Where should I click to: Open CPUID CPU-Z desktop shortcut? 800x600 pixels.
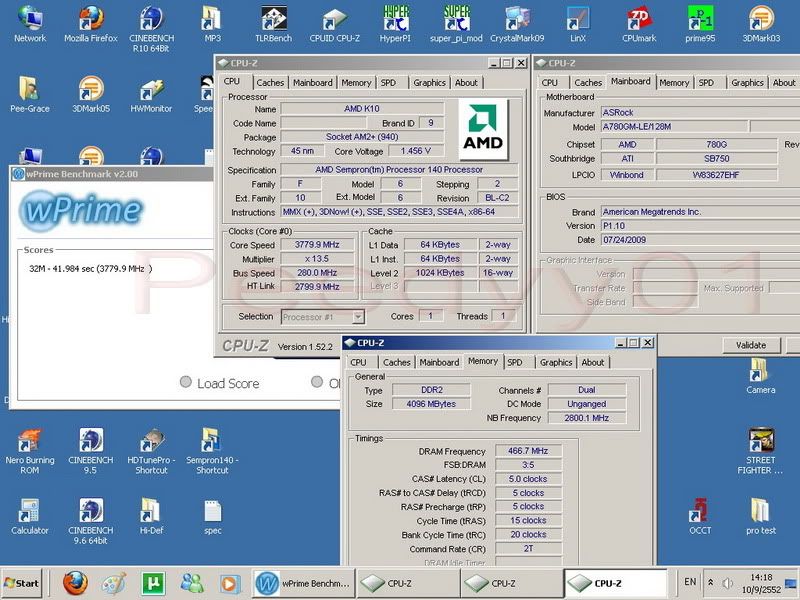coord(335,23)
